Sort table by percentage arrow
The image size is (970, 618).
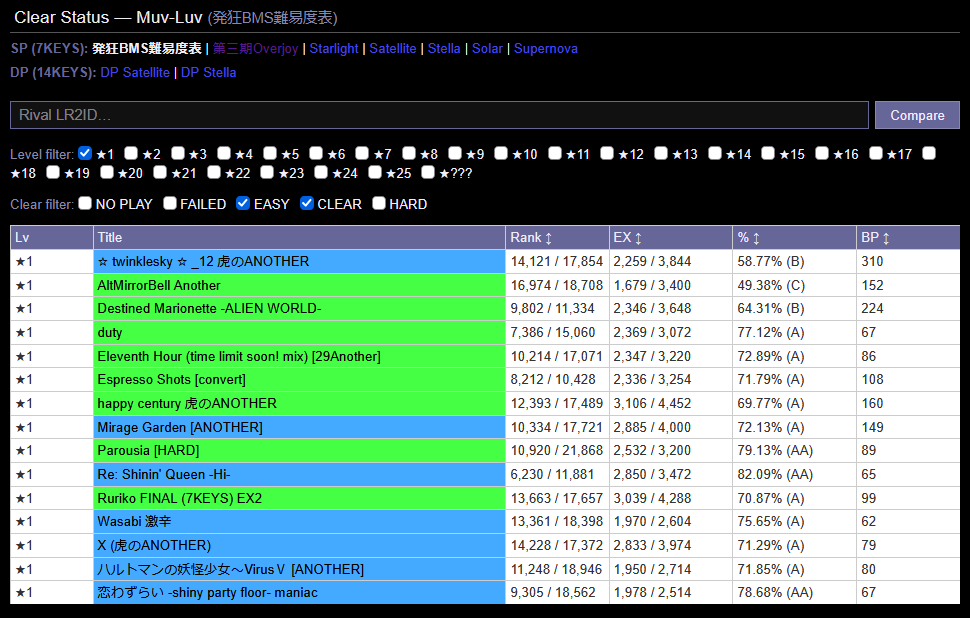[x=756, y=238]
